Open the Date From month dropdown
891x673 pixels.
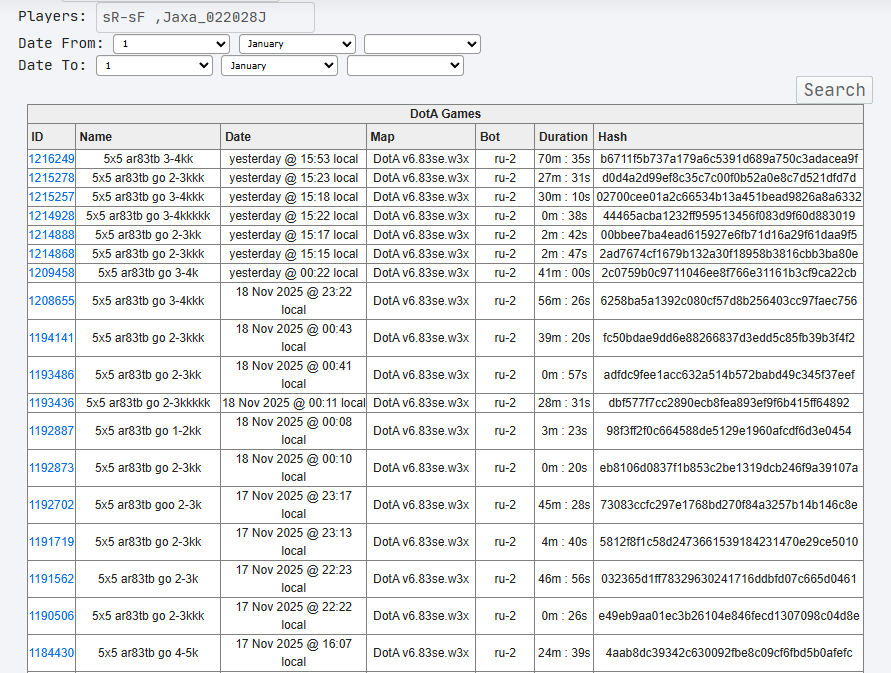pos(297,44)
